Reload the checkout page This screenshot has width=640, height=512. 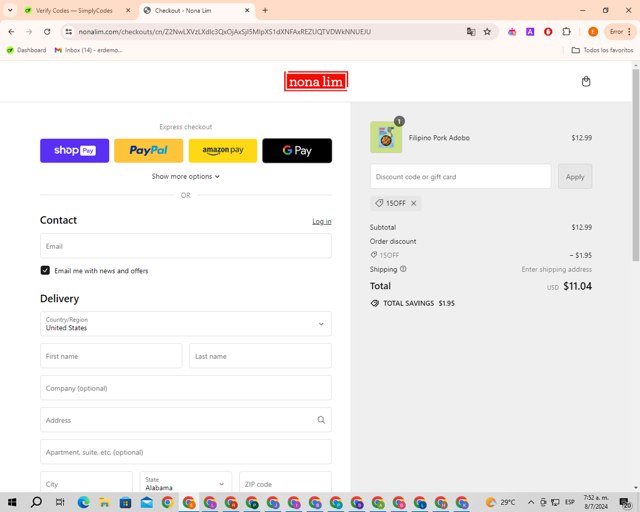point(47,31)
